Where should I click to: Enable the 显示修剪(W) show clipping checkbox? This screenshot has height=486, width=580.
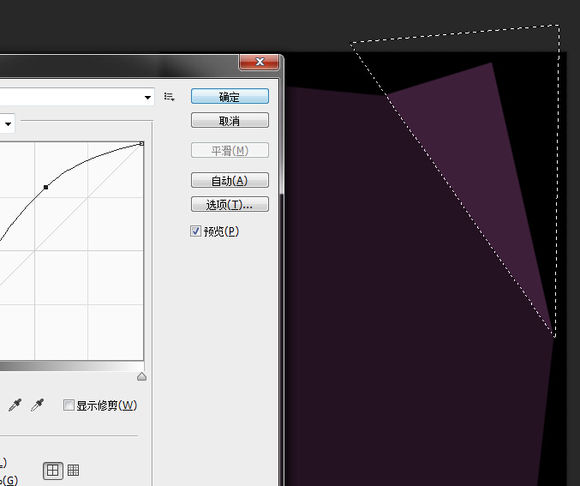(68, 405)
